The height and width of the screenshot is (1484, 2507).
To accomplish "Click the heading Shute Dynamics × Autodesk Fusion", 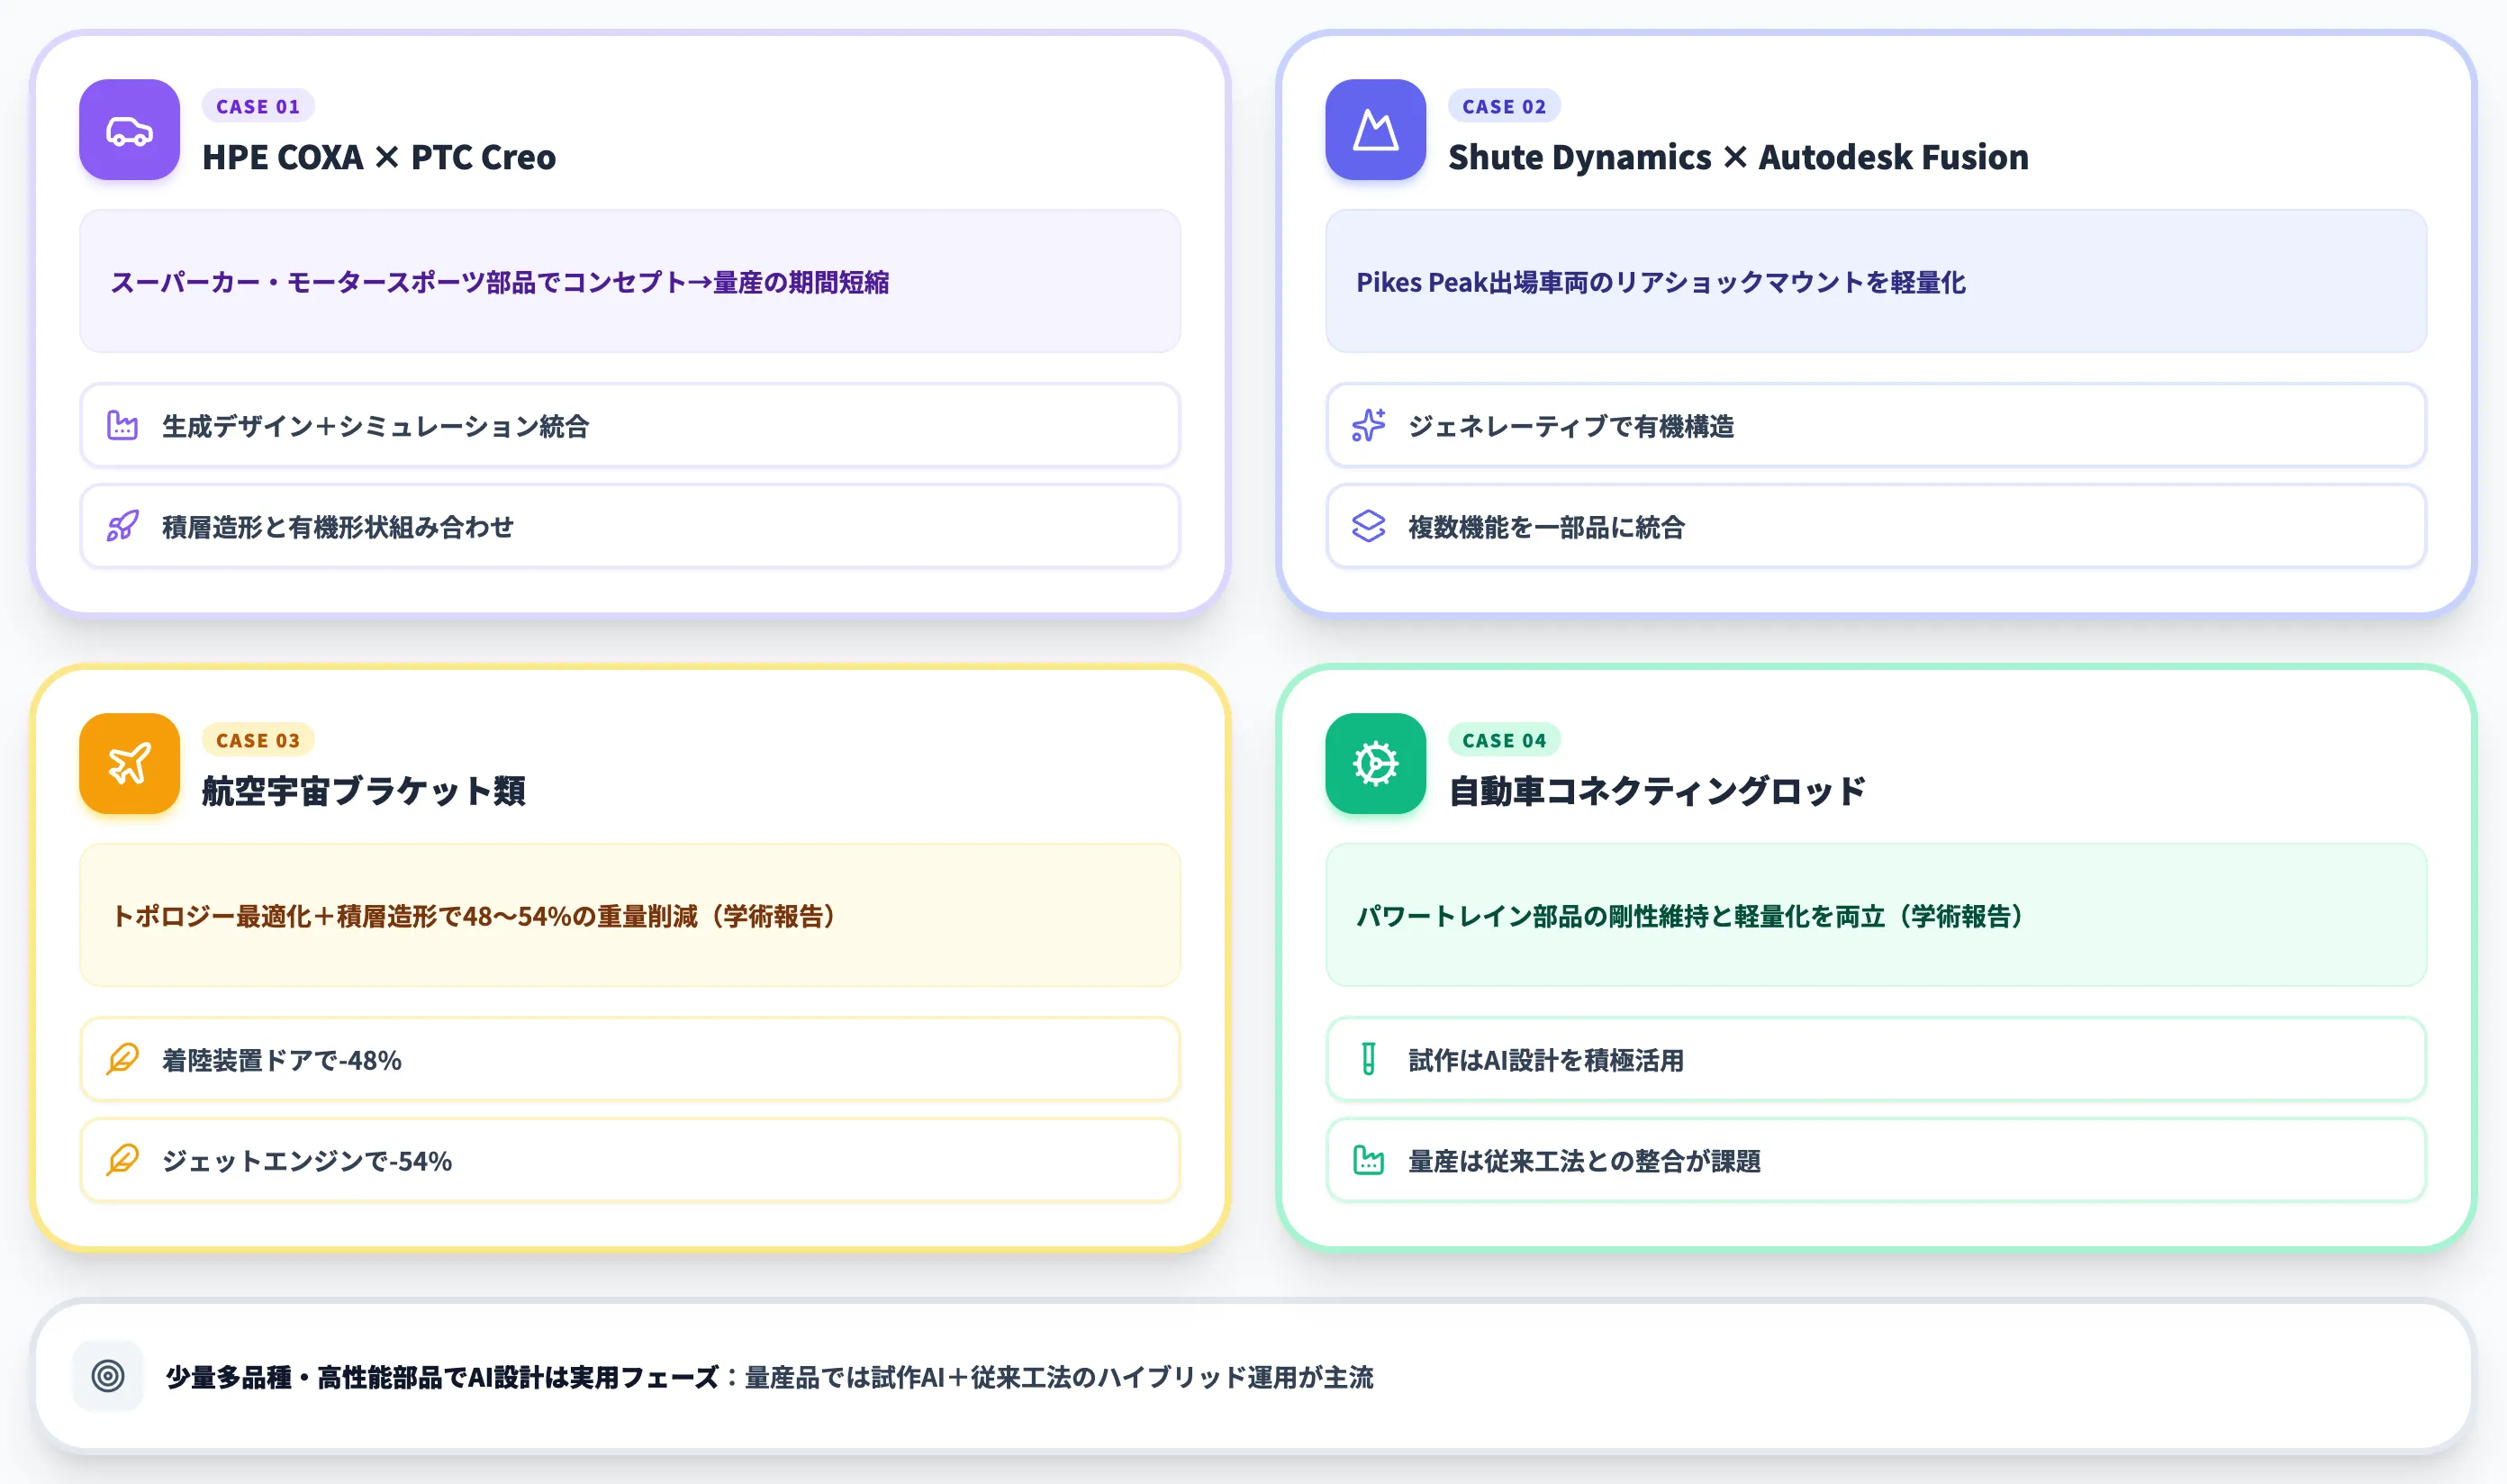I will pos(1738,157).
